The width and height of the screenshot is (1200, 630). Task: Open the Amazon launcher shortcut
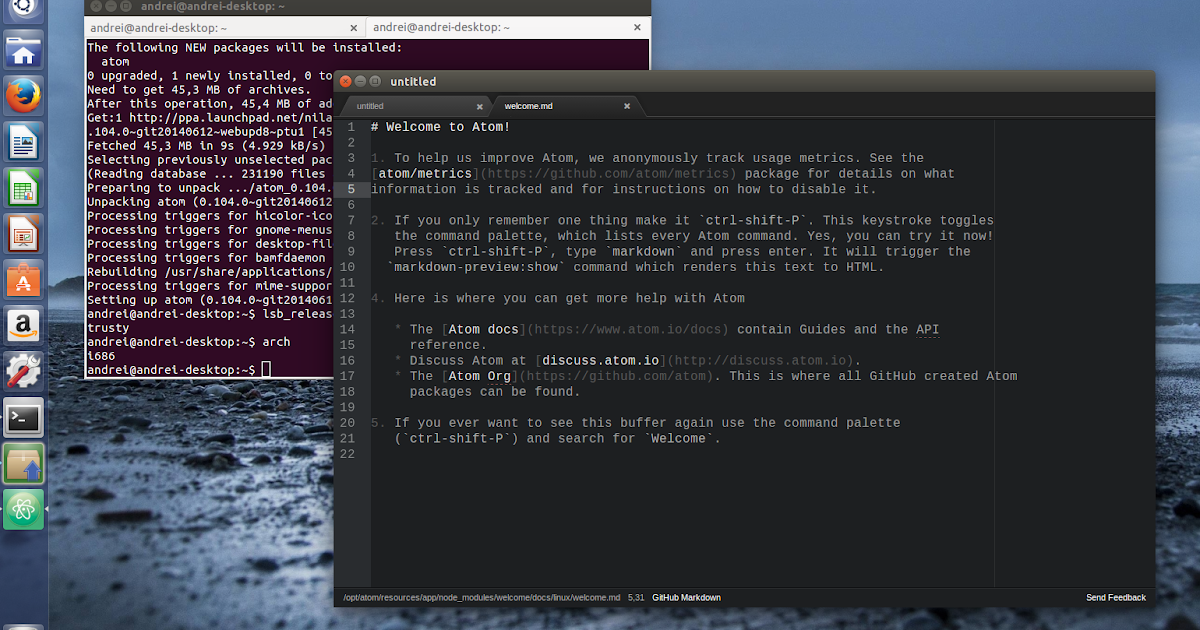click(22, 325)
